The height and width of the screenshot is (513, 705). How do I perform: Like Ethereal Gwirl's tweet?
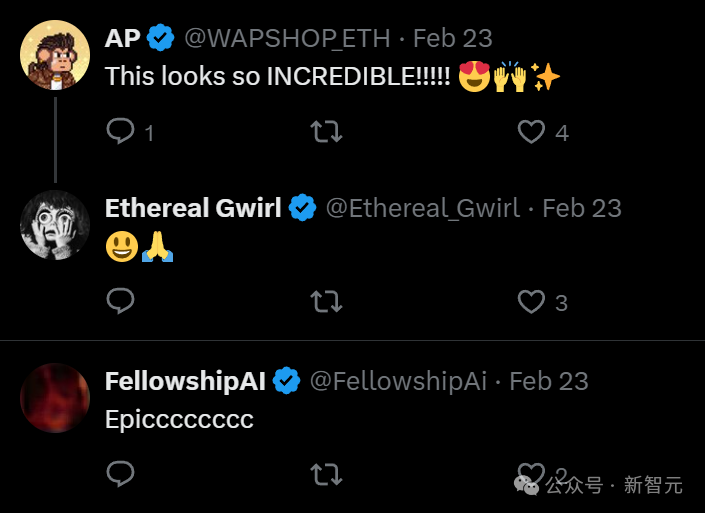point(531,301)
